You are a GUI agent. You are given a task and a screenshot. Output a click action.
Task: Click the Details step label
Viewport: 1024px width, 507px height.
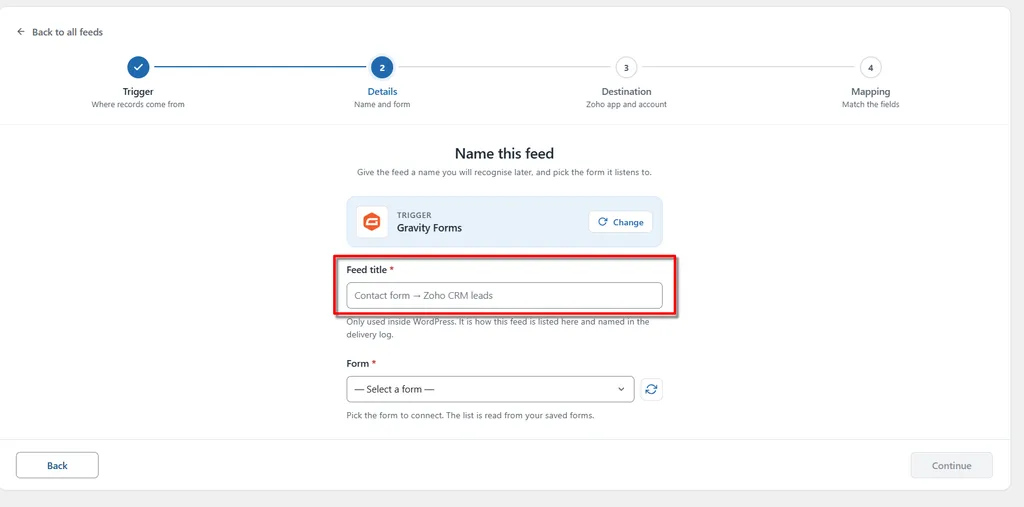pos(382,92)
